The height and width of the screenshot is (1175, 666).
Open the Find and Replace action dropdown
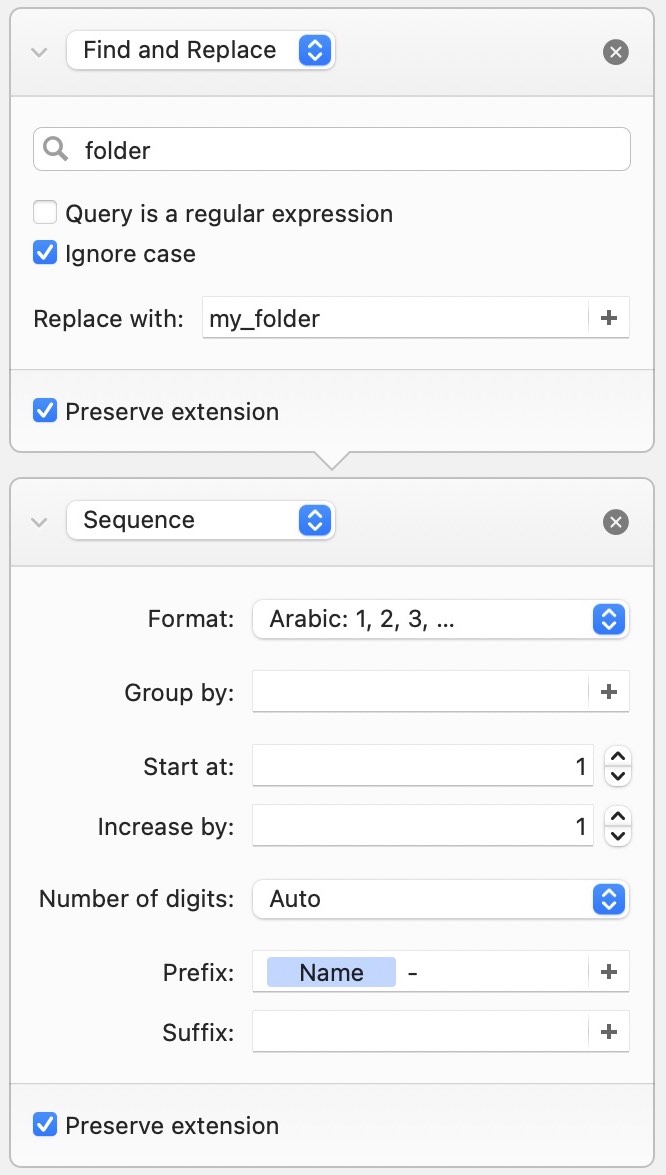(x=201, y=51)
